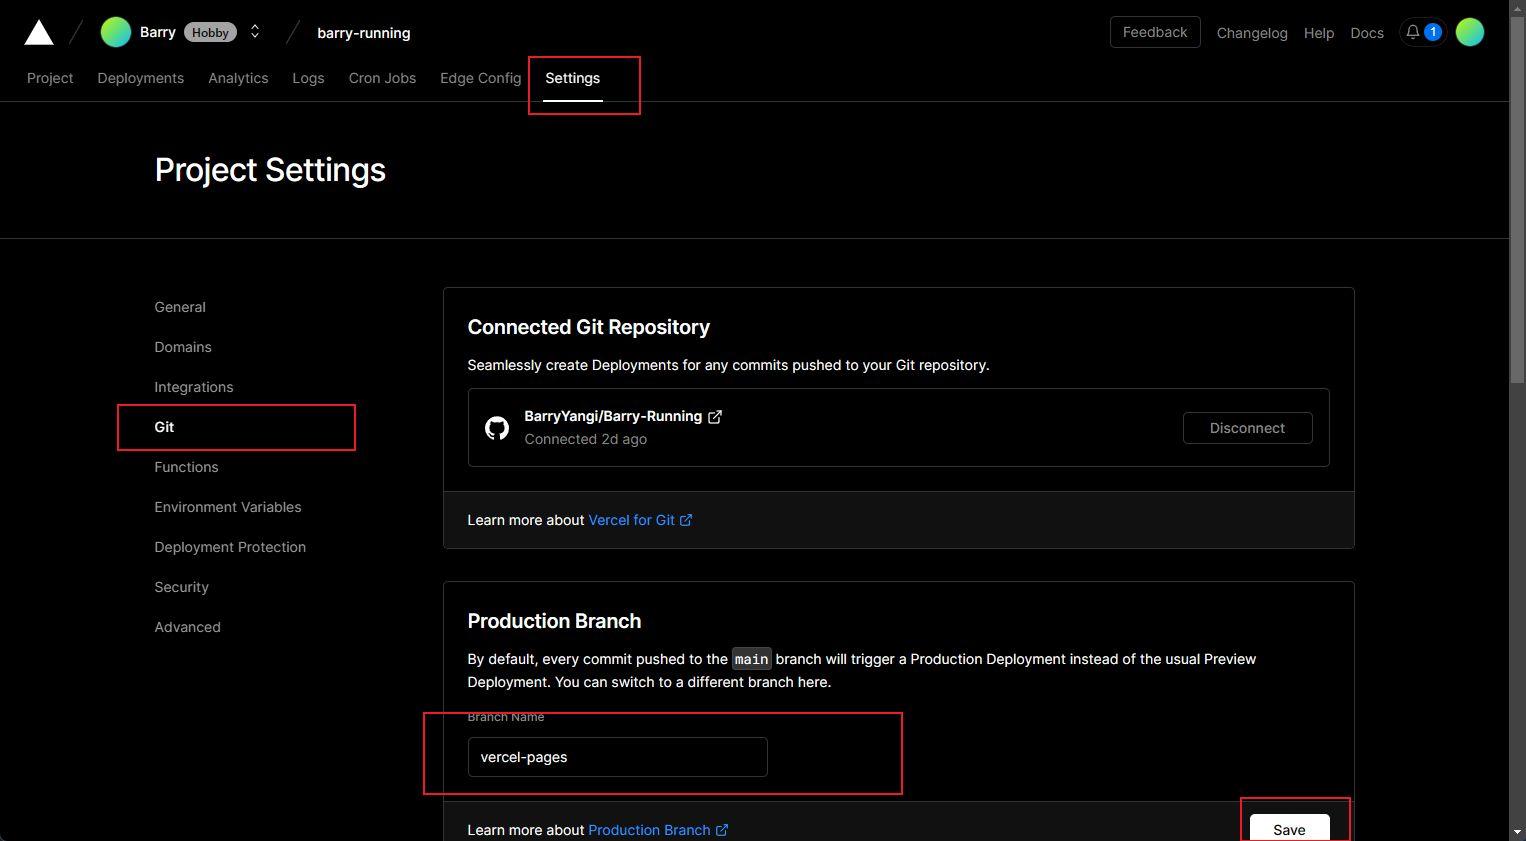
Task: Open the user profile avatar menu
Action: (x=1470, y=32)
